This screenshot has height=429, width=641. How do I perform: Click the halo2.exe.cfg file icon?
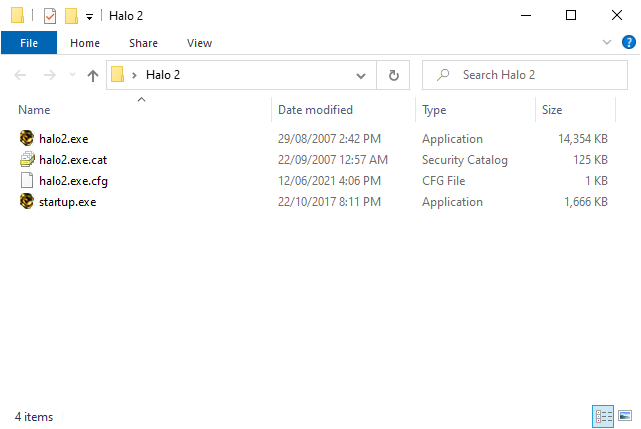point(27,181)
